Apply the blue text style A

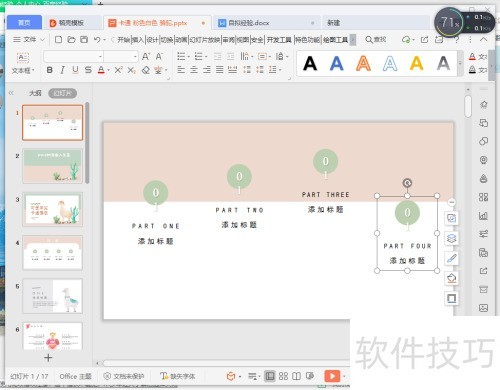tap(336, 63)
